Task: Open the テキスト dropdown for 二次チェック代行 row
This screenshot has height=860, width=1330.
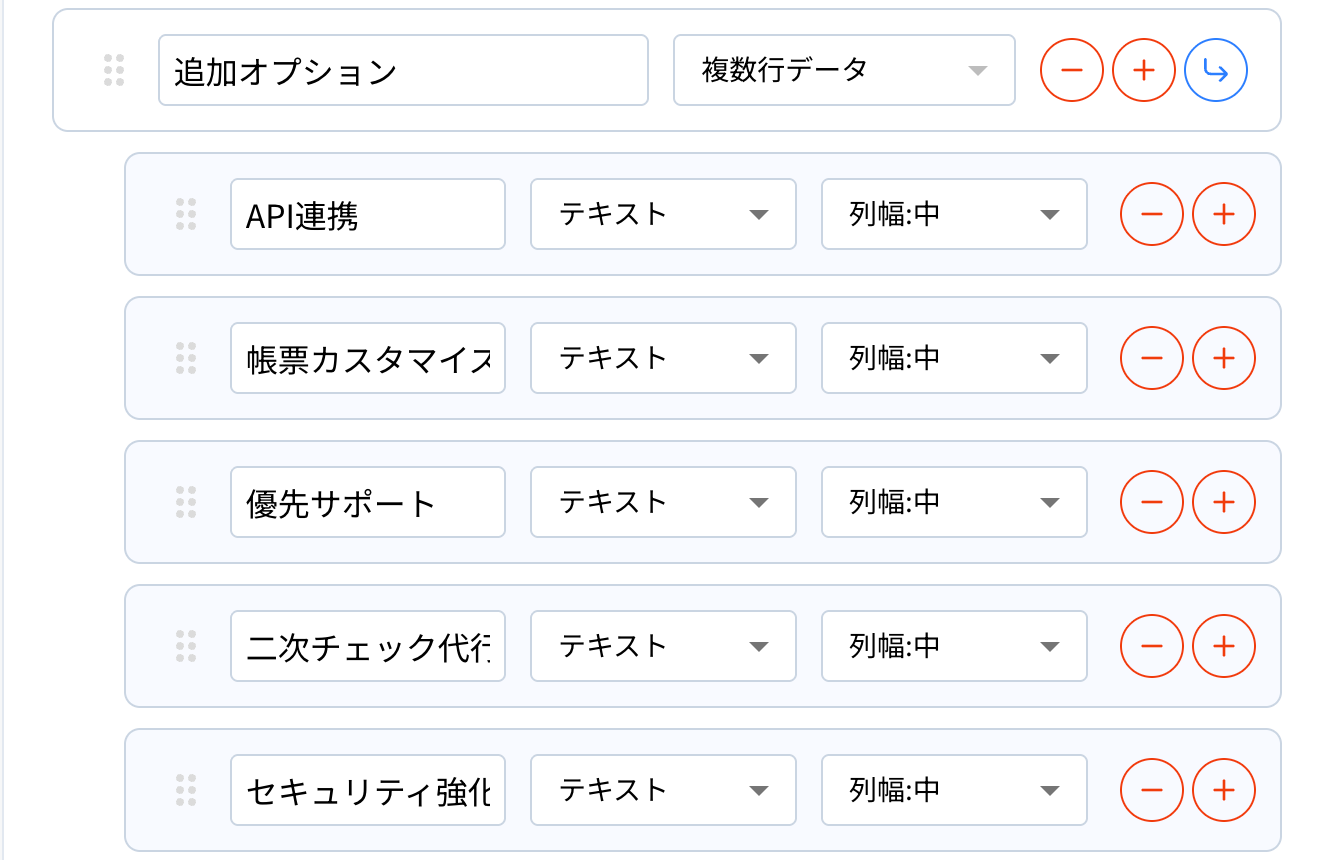Action: point(662,646)
